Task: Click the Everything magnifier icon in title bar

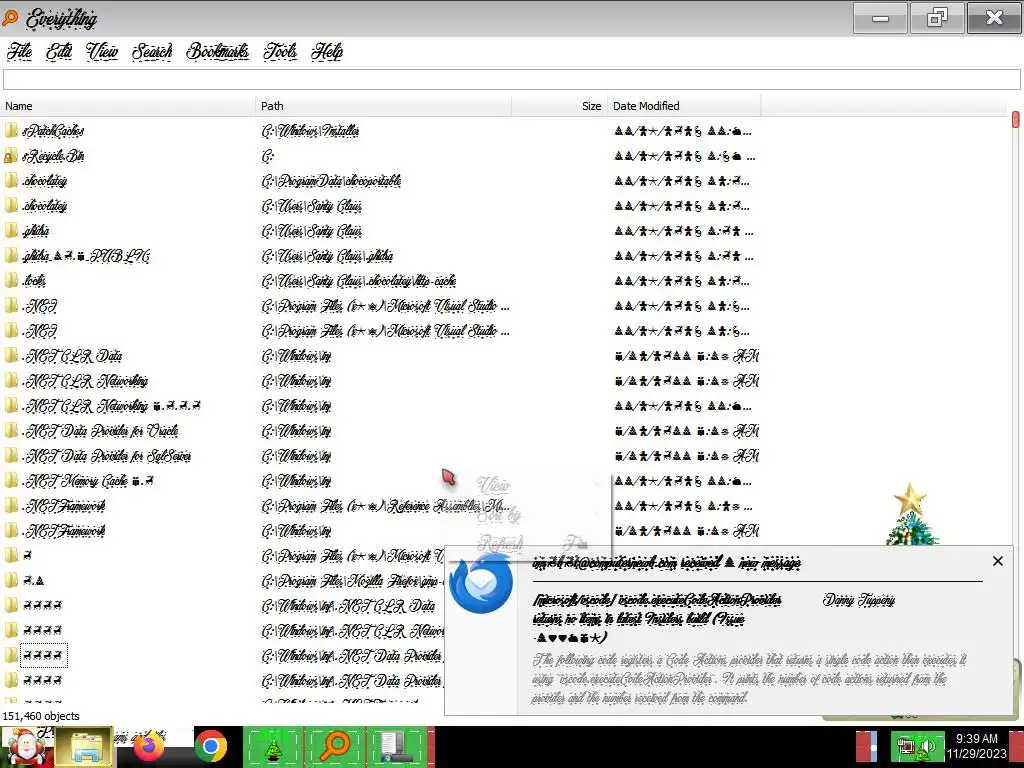Action: tap(10, 18)
